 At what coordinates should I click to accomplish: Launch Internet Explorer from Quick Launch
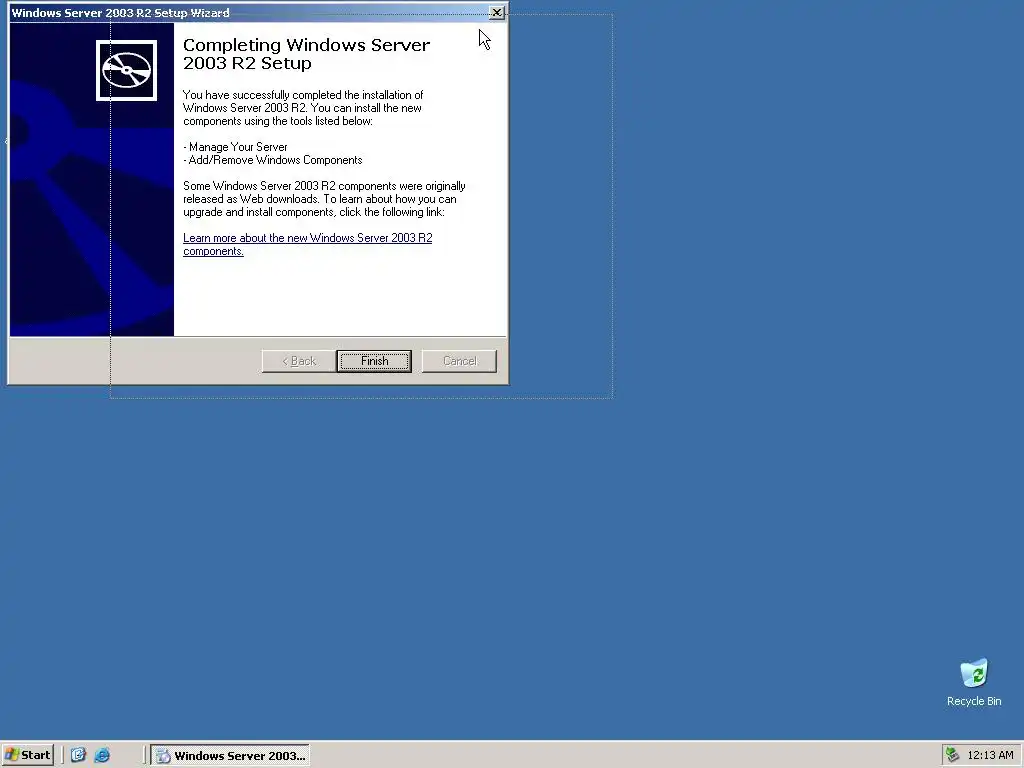[103, 755]
